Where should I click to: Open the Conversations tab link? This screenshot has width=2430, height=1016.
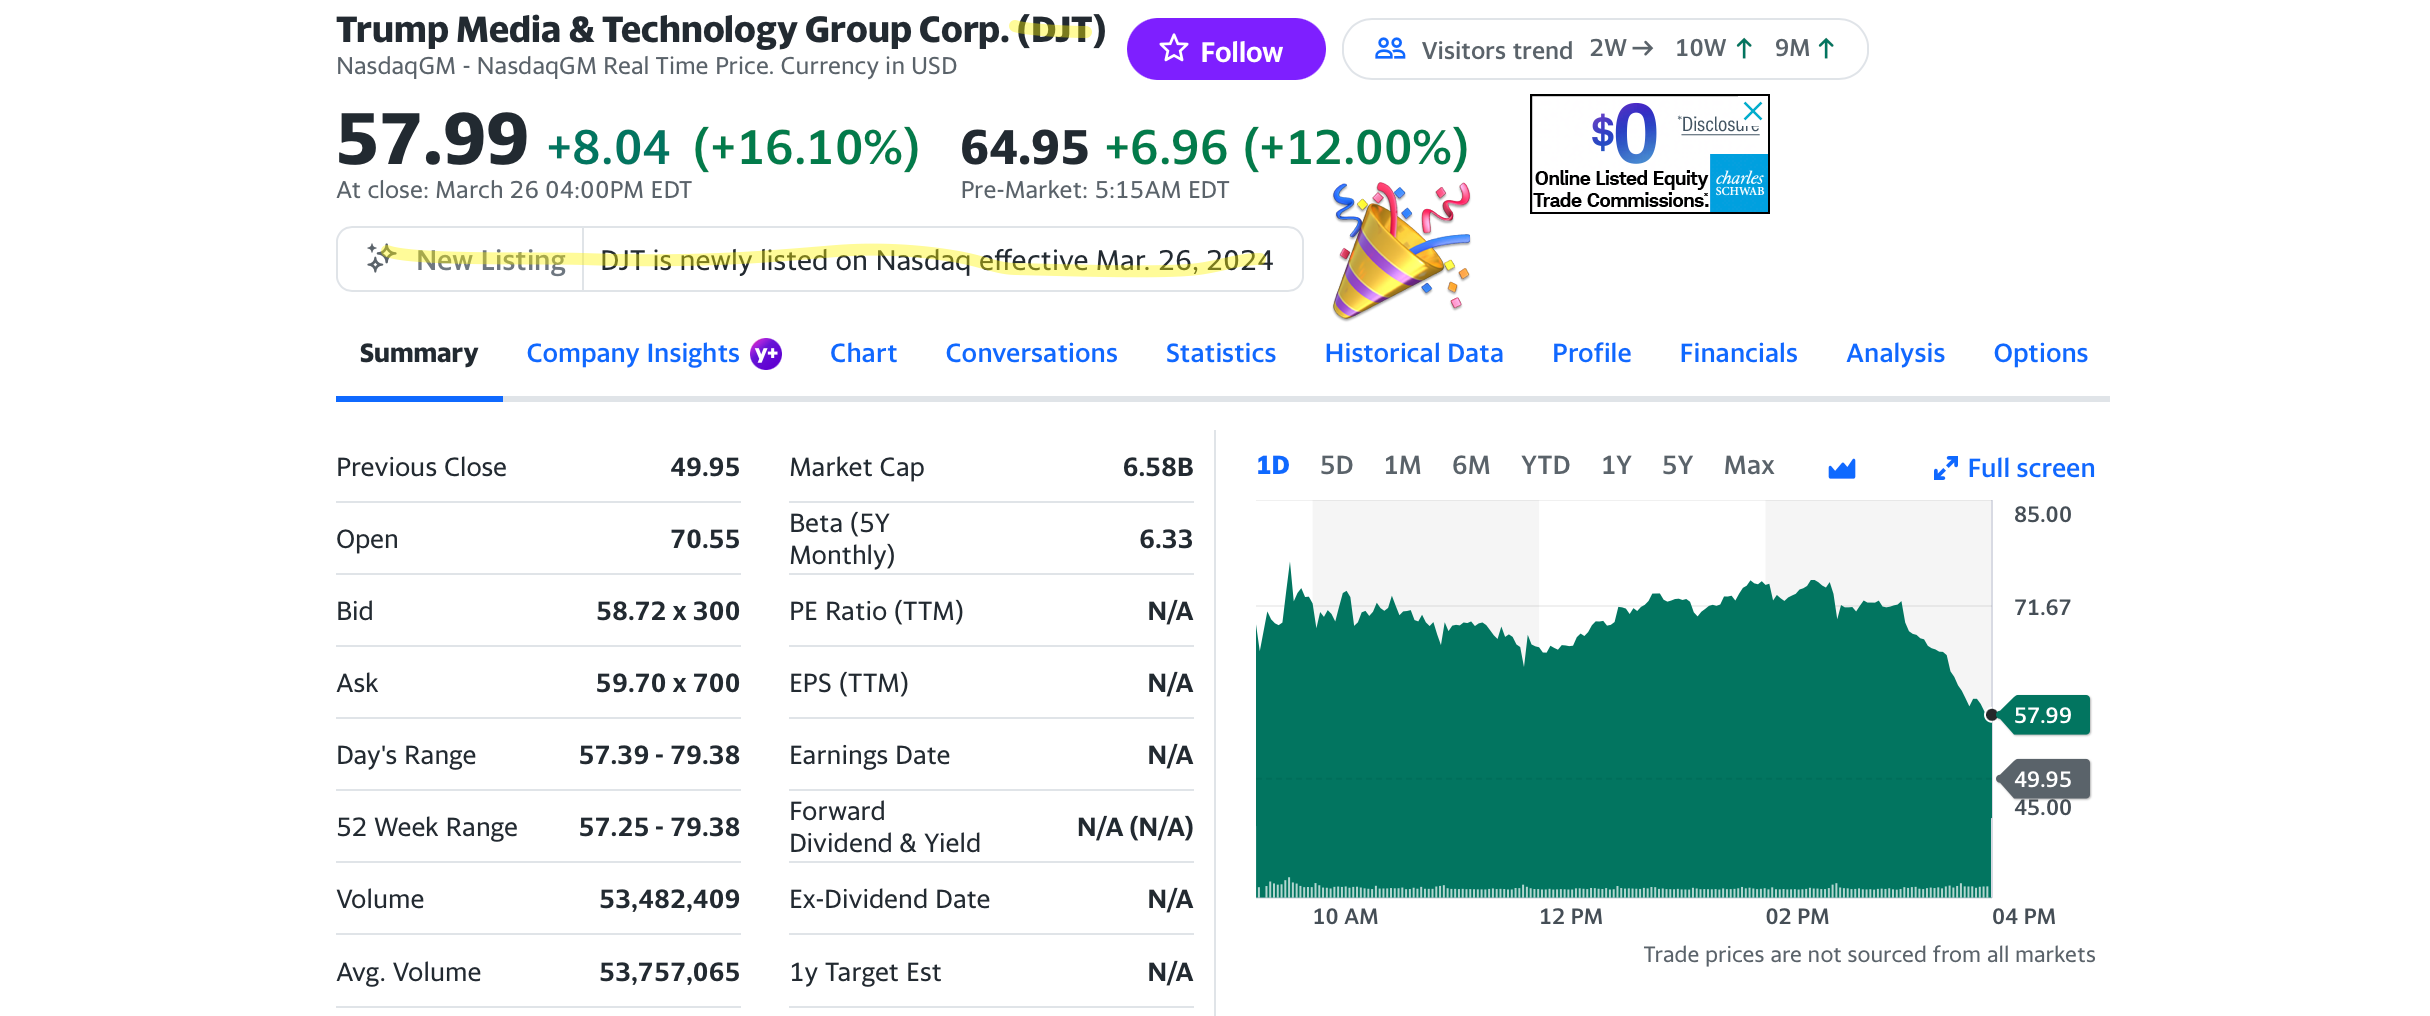coord(1031,353)
